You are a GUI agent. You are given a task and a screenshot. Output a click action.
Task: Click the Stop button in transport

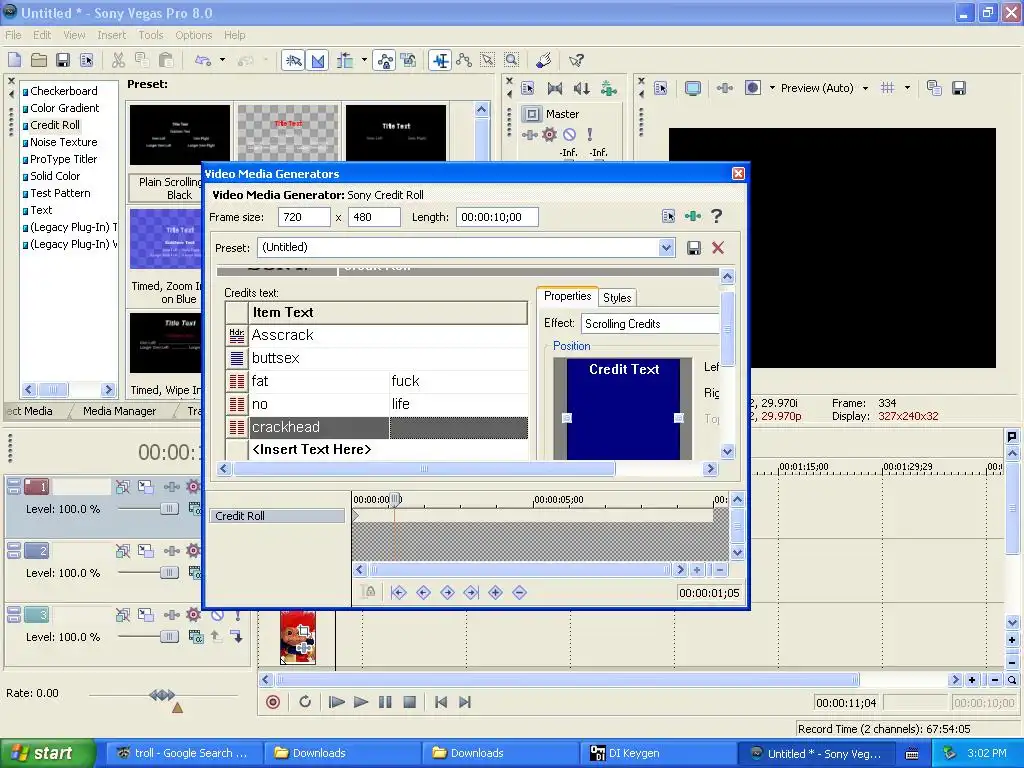(x=409, y=702)
